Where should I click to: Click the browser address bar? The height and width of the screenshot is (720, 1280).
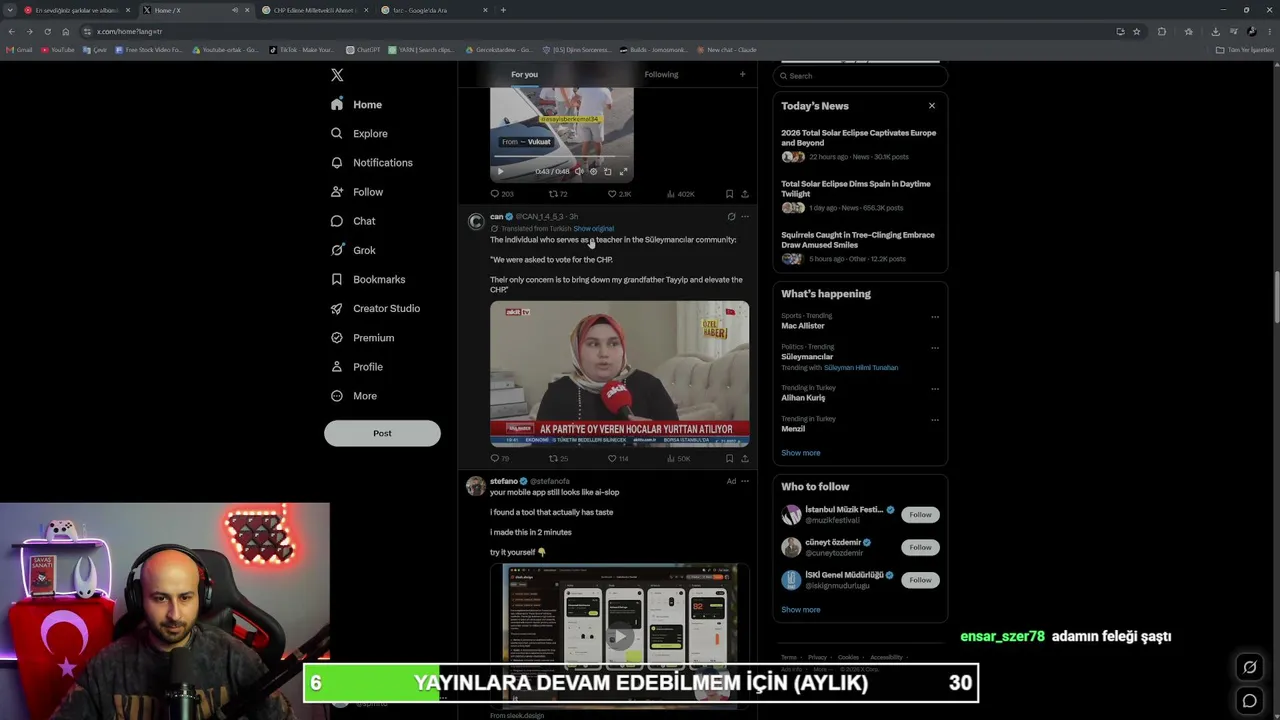(x=600, y=31)
